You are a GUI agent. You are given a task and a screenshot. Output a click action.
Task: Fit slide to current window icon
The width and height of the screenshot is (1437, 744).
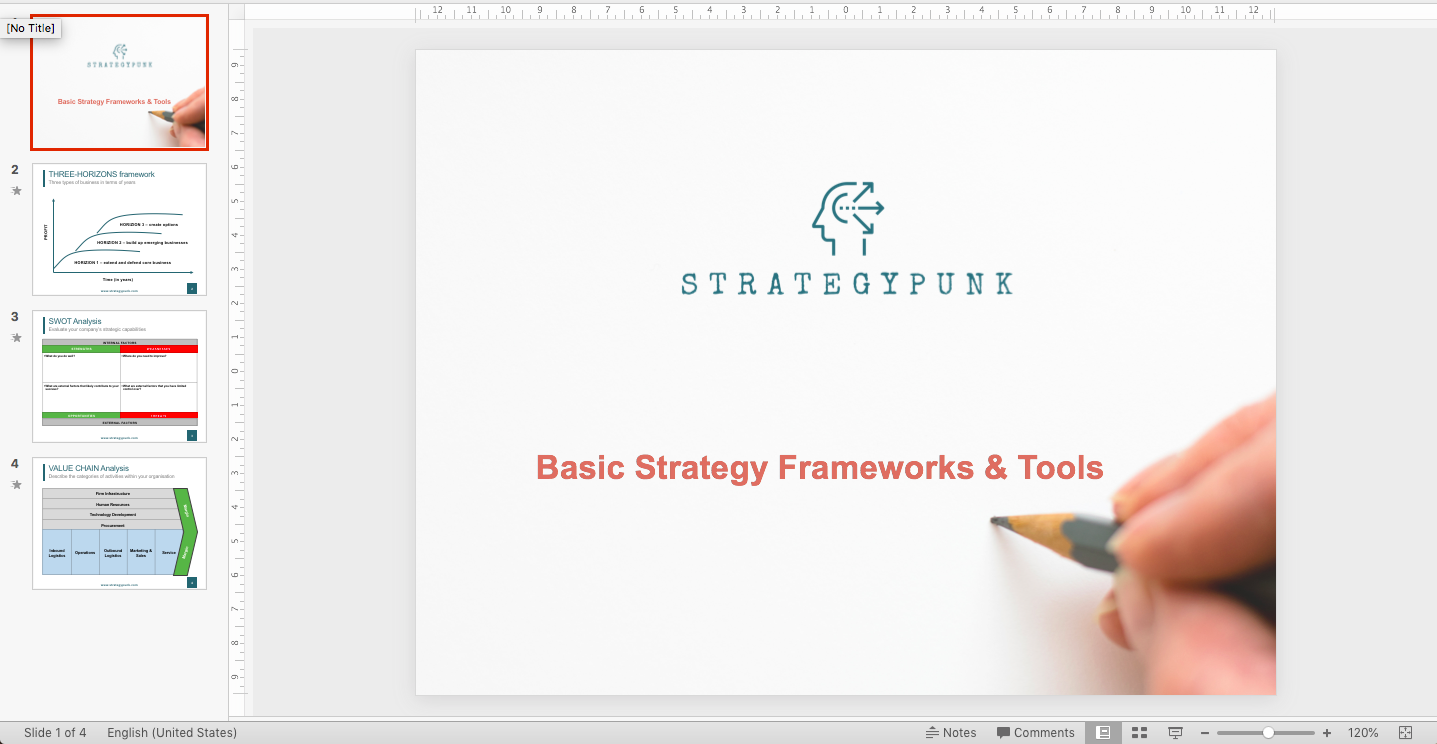click(1405, 733)
